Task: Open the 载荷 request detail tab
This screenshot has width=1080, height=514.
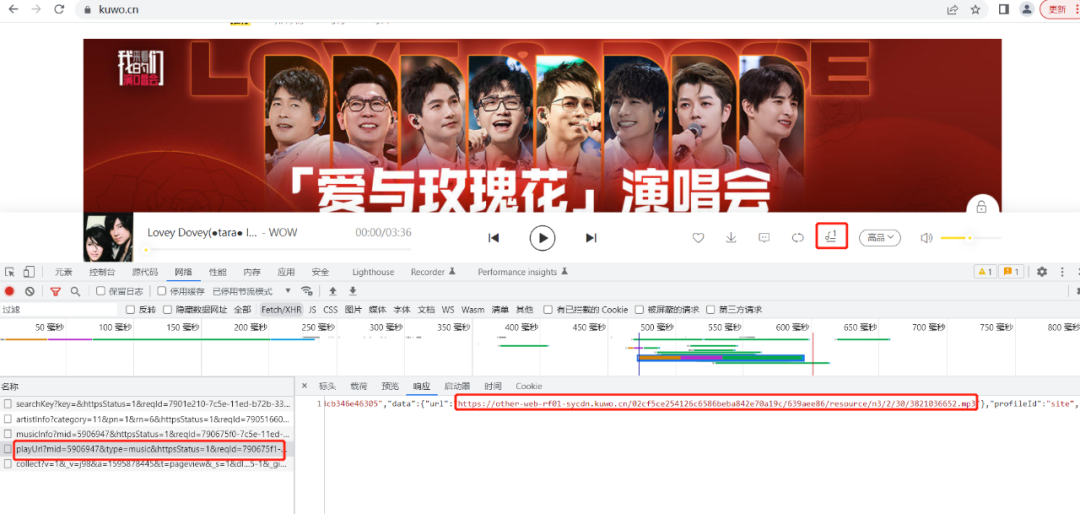Action: pyautogui.click(x=359, y=386)
